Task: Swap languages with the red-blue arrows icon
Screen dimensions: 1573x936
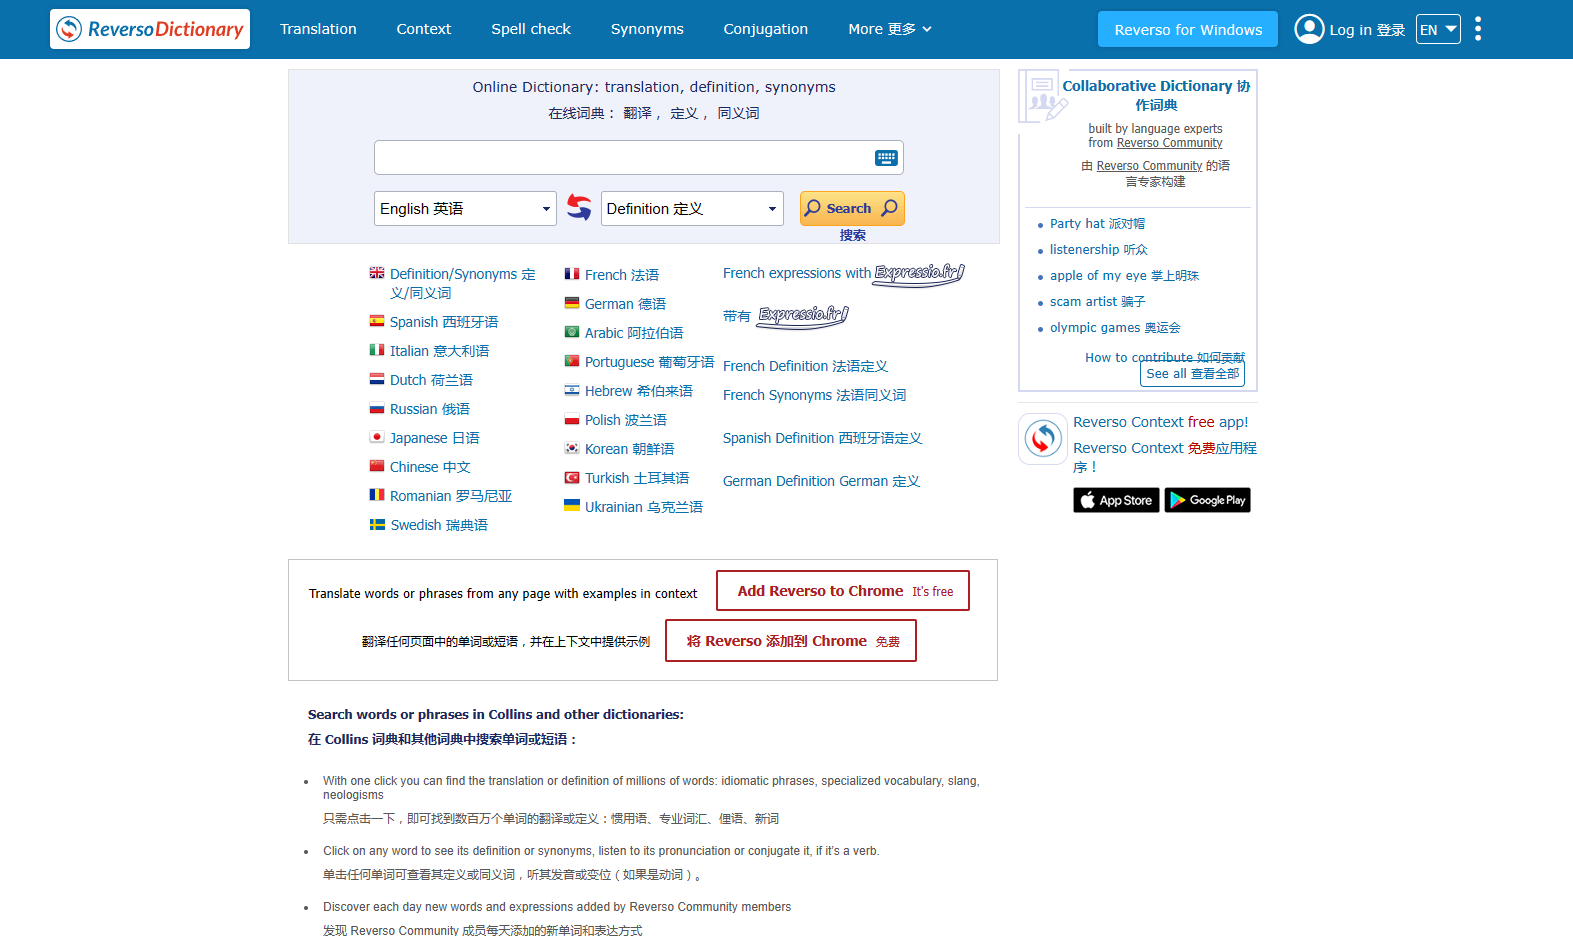Action: click(x=579, y=208)
